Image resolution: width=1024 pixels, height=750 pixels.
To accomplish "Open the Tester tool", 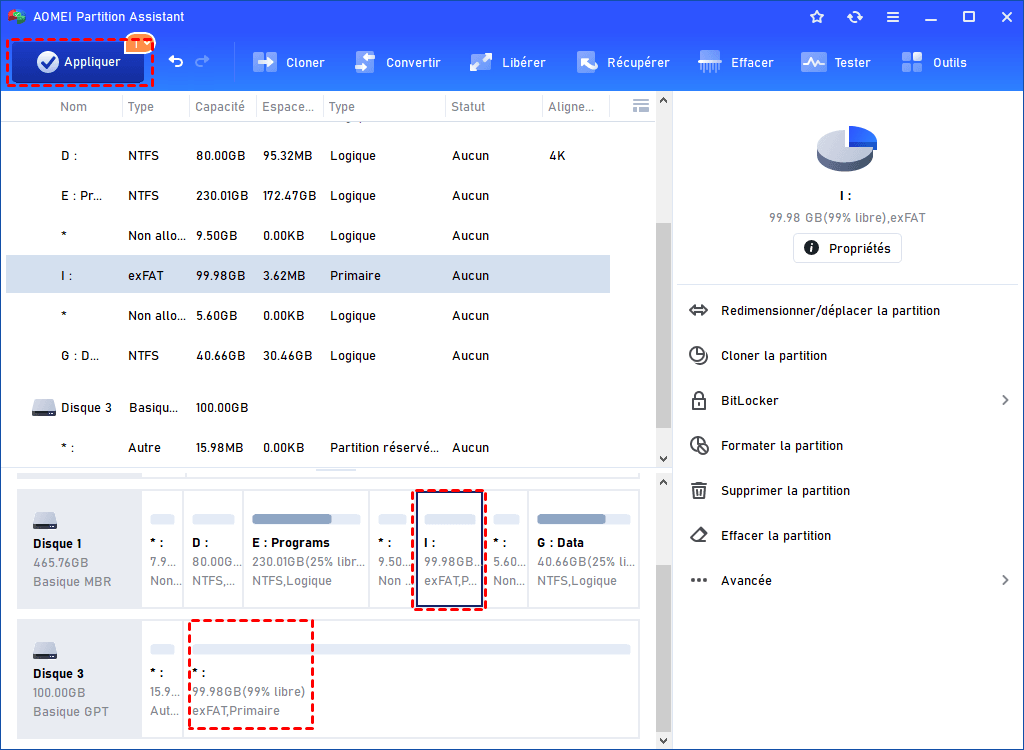I will coord(810,61).
